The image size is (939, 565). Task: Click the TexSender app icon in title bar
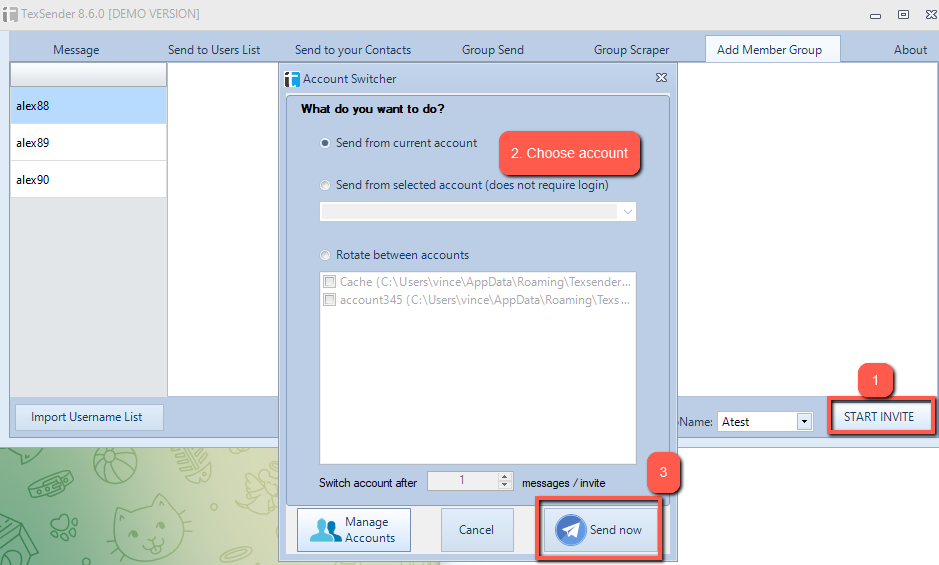10,14
